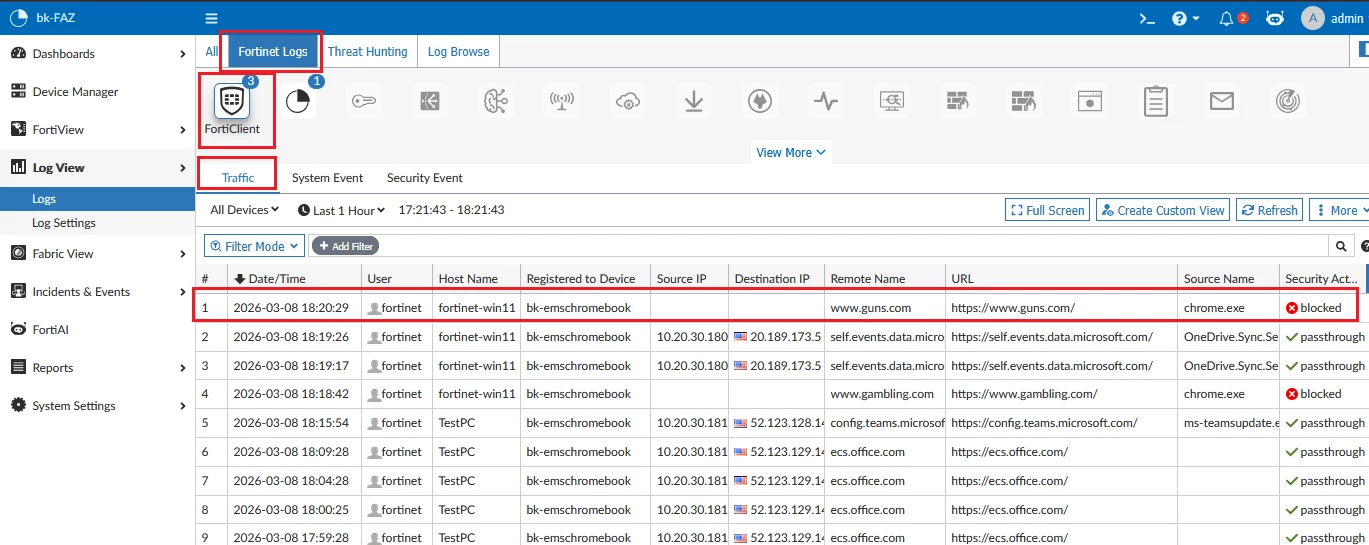Click the ms-teamsupdate source name cell
The width and height of the screenshot is (1369, 545).
coord(1229,423)
